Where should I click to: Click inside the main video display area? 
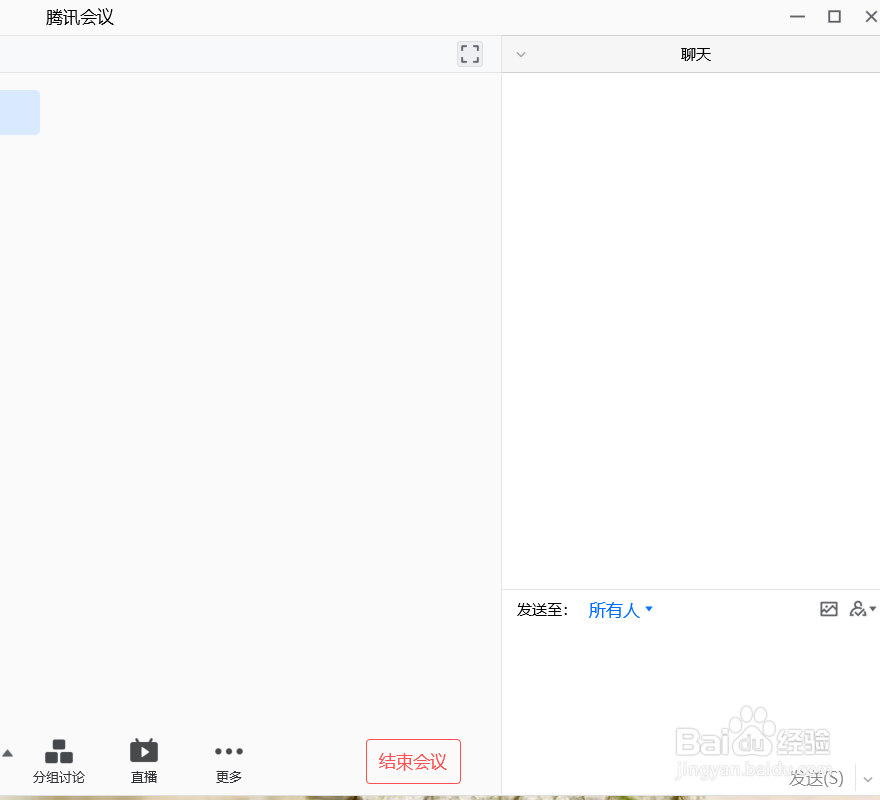pos(250,400)
